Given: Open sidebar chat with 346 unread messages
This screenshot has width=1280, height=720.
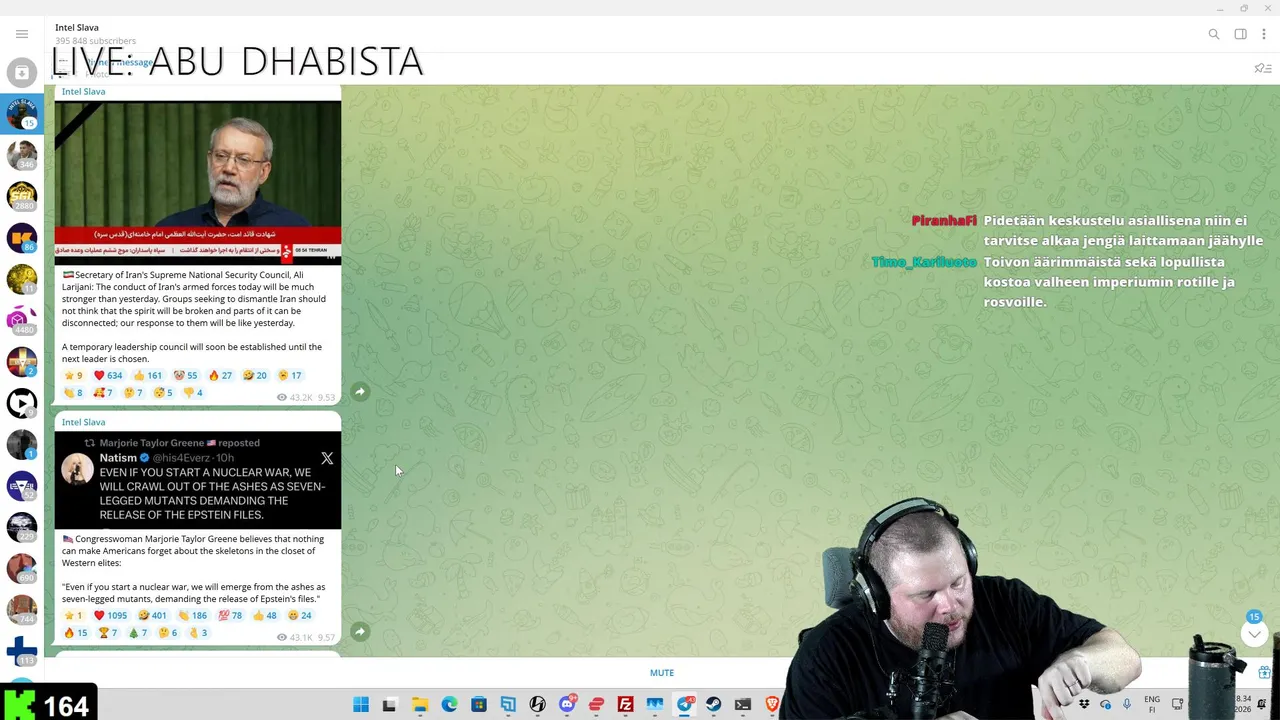Looking at the screenshot, I should 22,155.
